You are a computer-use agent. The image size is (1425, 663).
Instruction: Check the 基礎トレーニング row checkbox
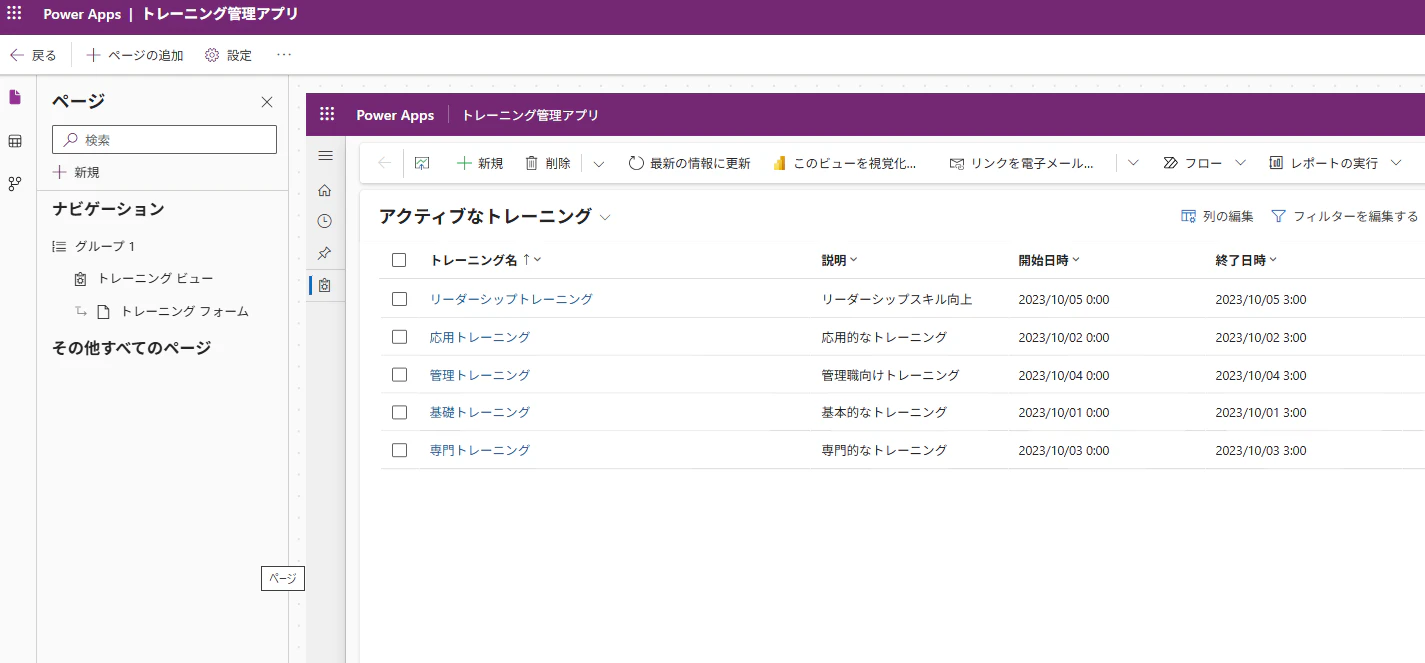(400, 412)
